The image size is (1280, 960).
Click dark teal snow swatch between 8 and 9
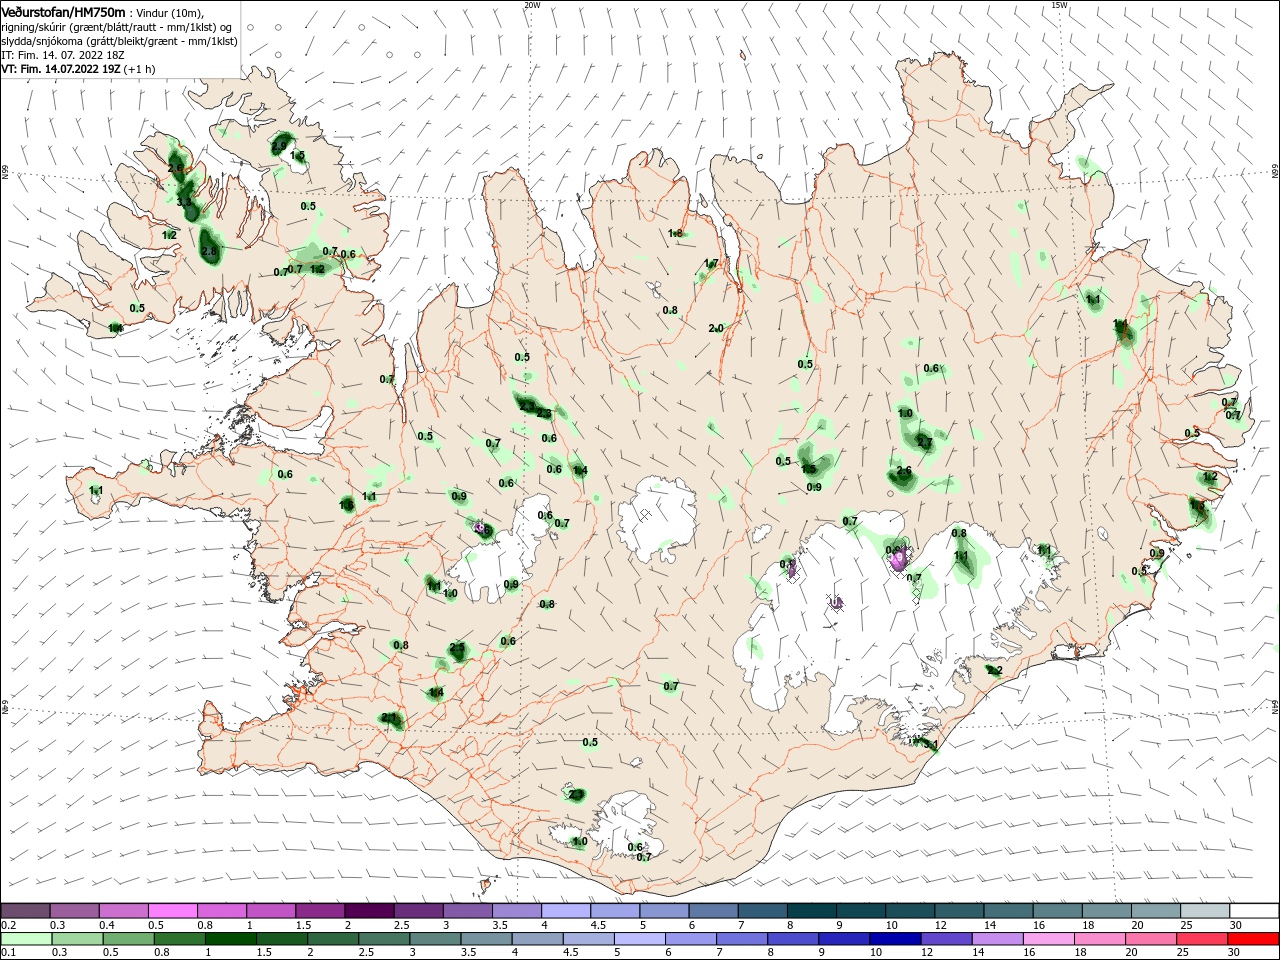[x=810, y=910]
